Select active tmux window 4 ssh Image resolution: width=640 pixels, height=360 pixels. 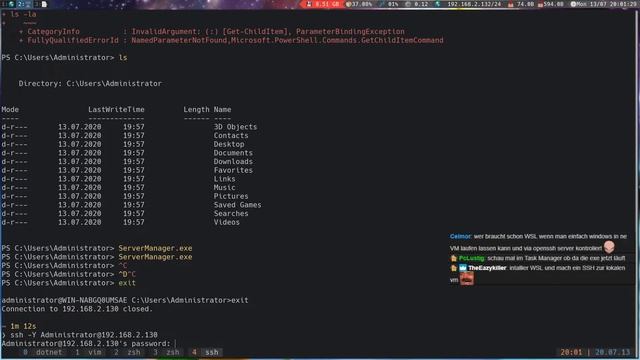pyautogui.click(x=206, y=352)
